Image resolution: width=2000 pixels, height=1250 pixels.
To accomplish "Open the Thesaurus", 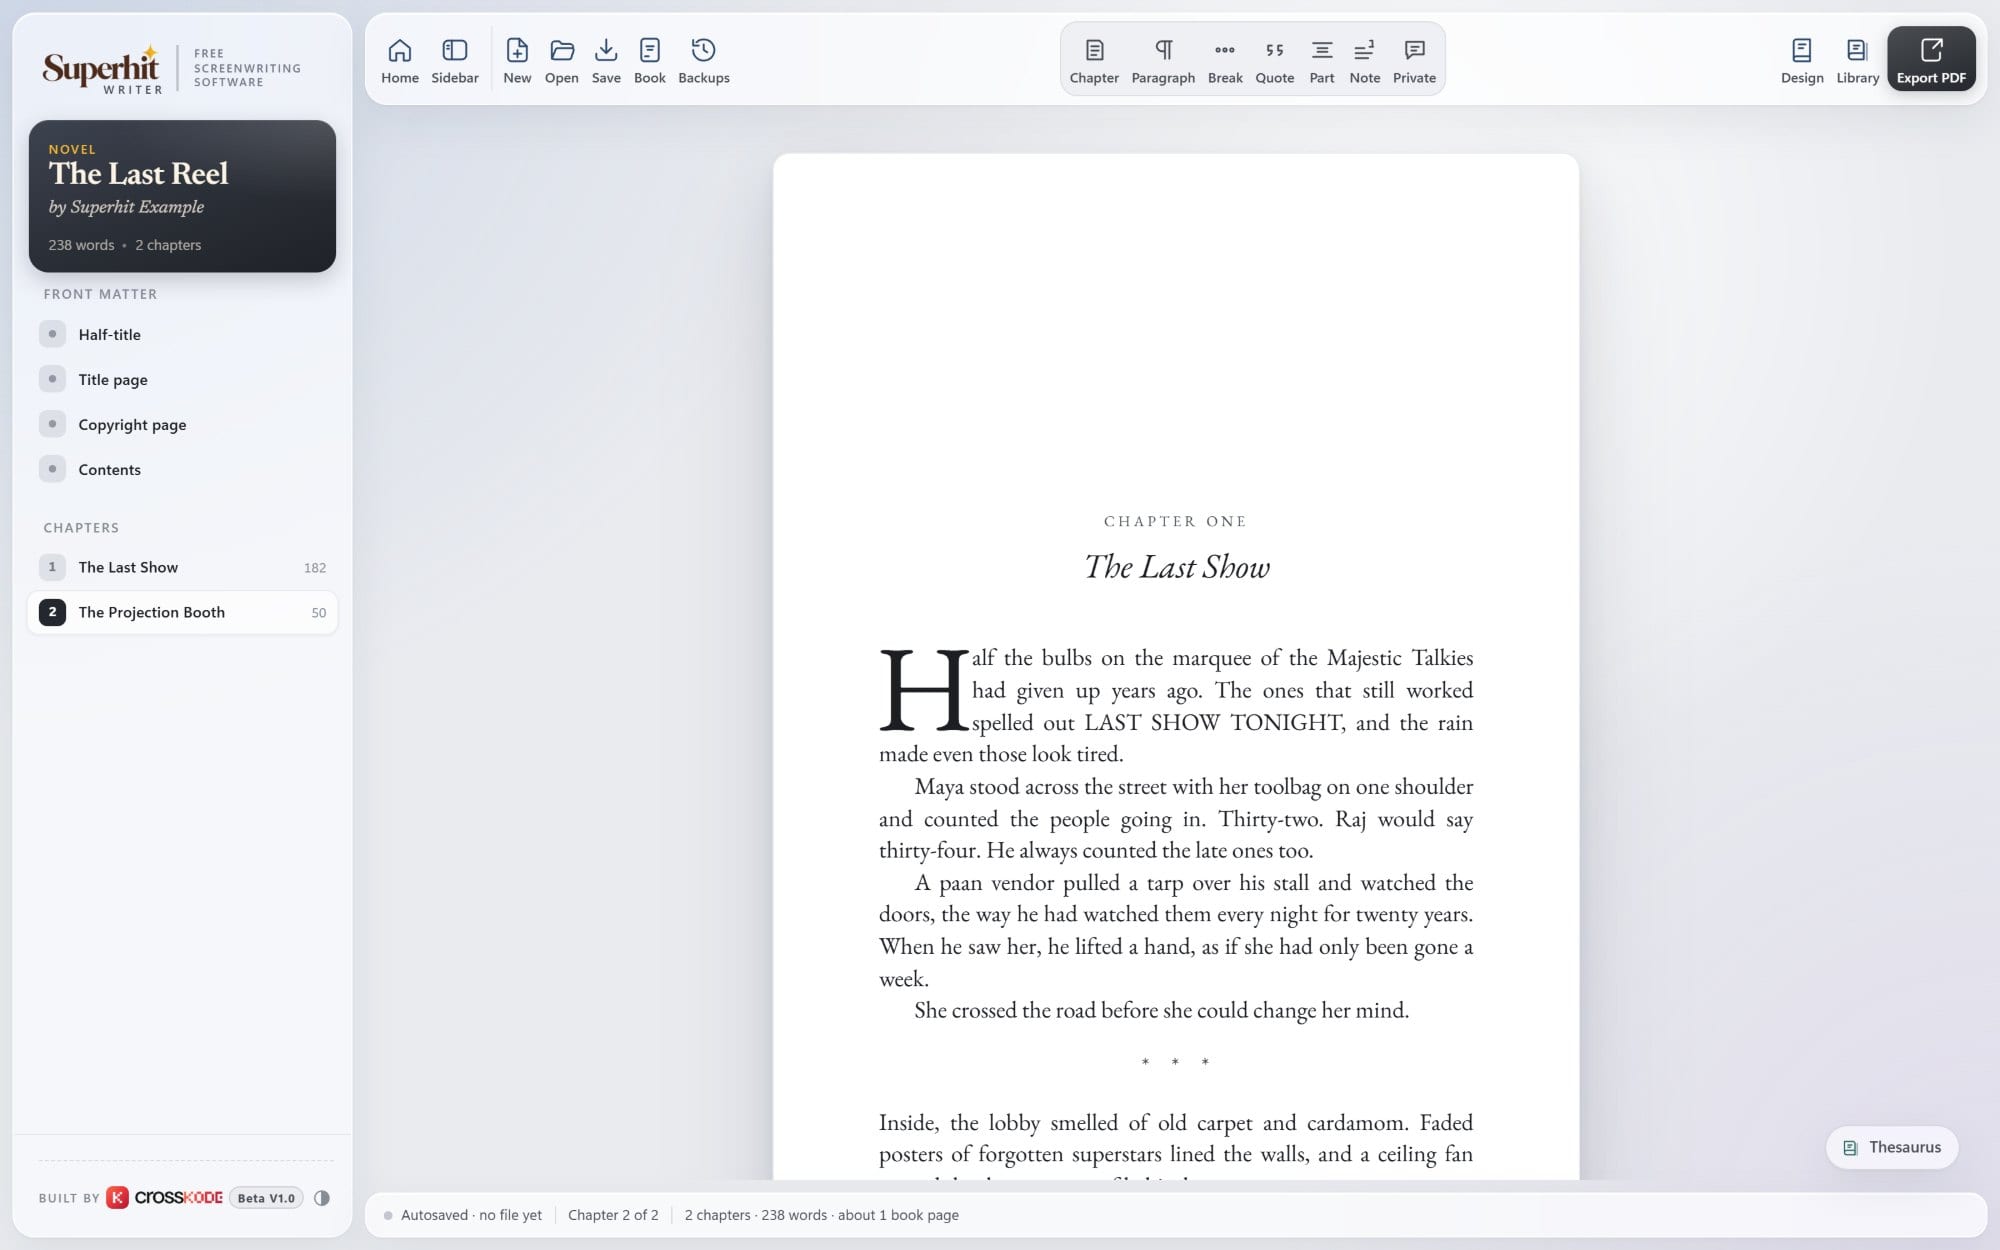I will tap(1891, 1147).
